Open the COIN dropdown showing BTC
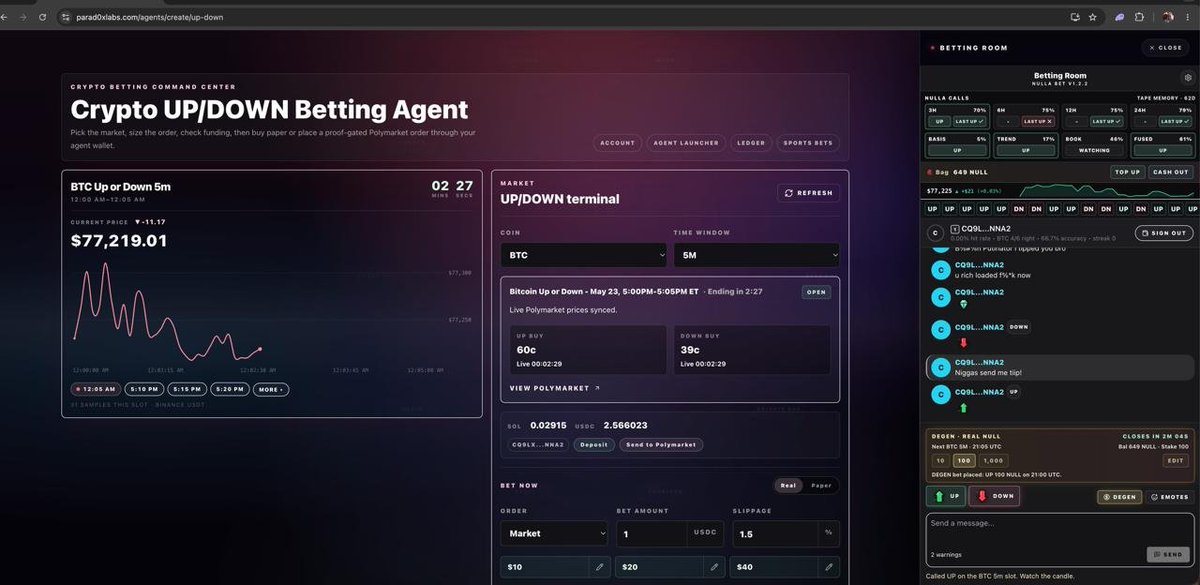 [583, 255]
